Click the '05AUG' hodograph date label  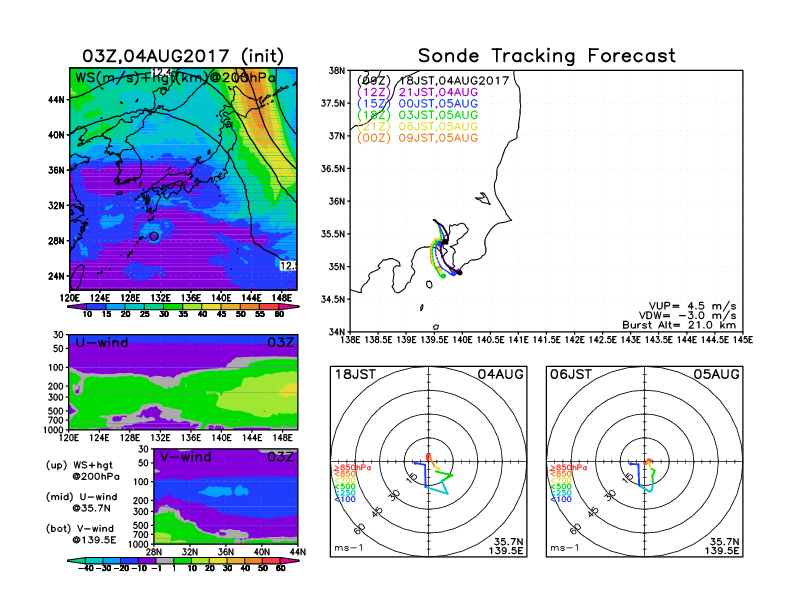[x=716, y=374]
